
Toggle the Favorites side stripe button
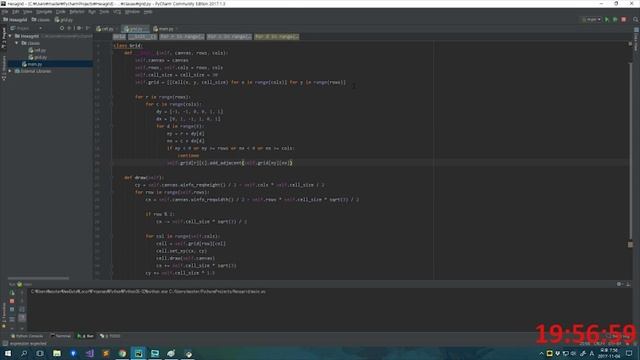(x=4, y=315)
